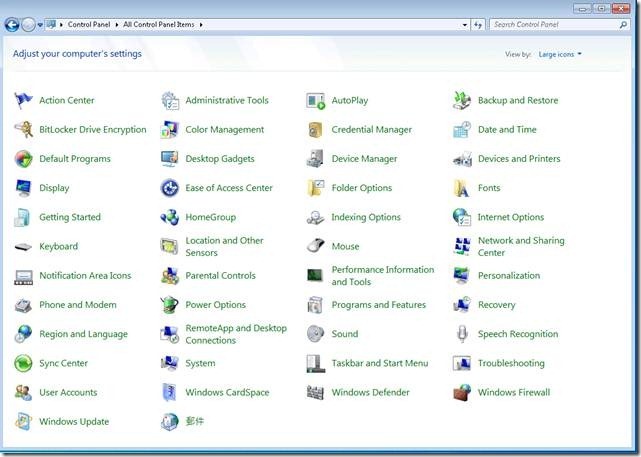Open the 邮件 mail item
Image resolution: width=641 pixels, height=457 pixels.
click(195, 421)
